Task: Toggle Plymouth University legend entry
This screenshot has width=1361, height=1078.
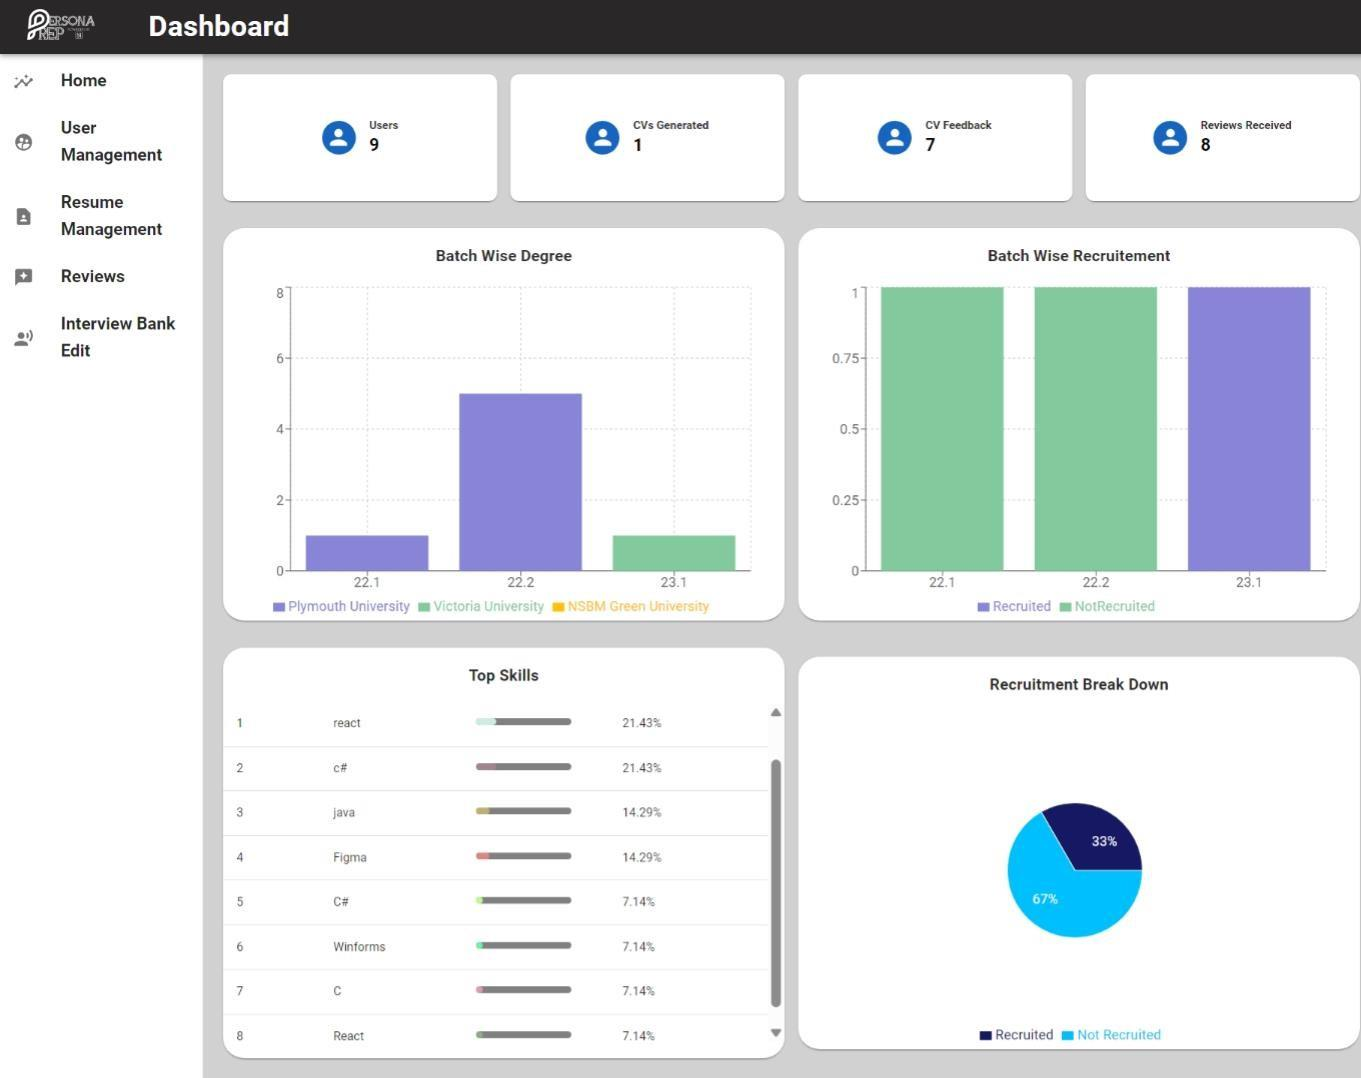Action: 341,606
